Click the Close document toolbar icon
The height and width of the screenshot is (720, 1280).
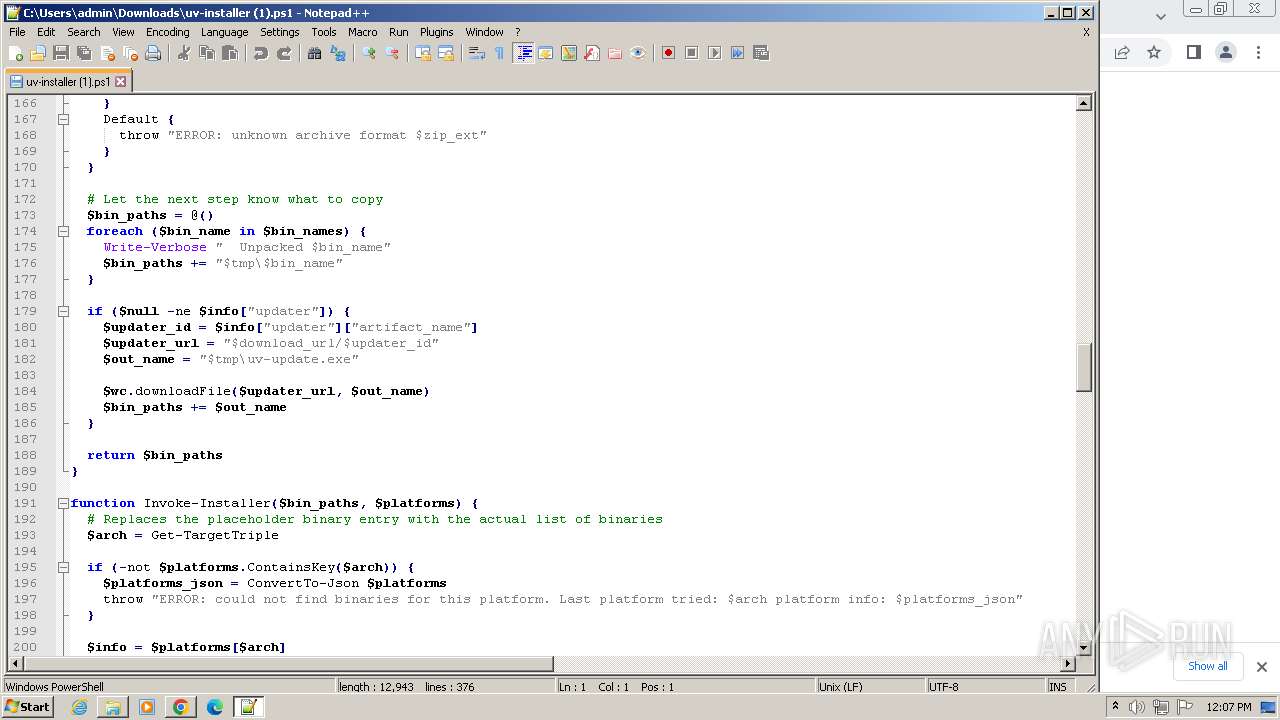pyautogui.click(x=107, y=53)
